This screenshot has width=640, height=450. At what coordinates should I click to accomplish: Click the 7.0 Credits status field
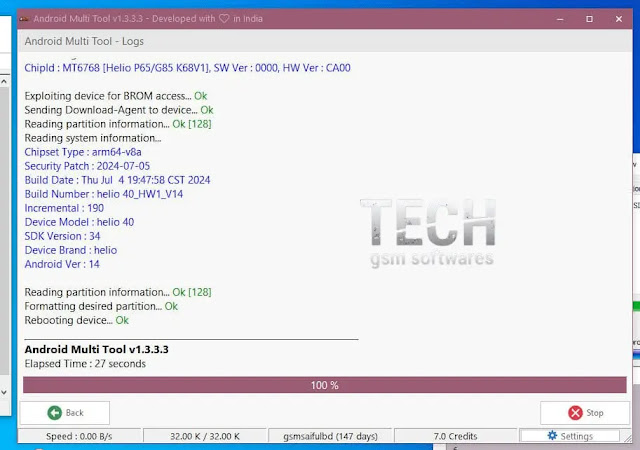click(455, 436)
